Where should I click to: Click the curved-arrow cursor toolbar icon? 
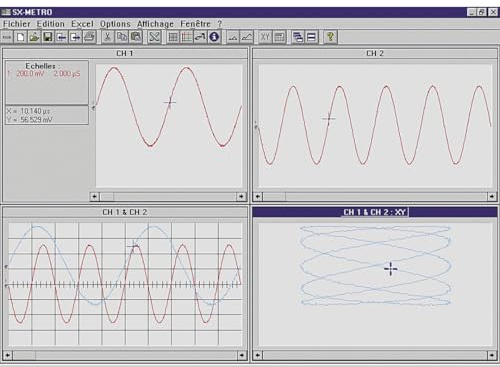pyautogui.click(x=200, y=37)
